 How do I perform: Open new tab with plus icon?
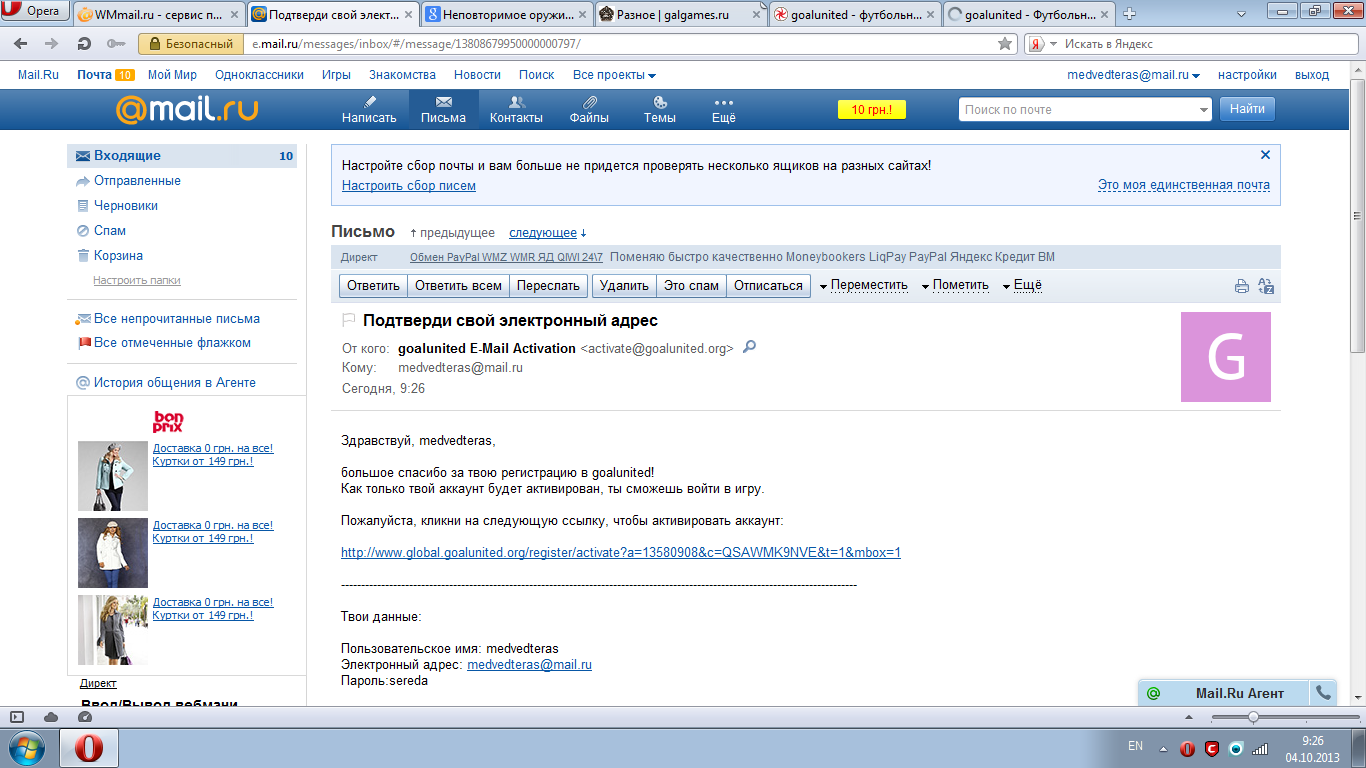[1129, 13]
